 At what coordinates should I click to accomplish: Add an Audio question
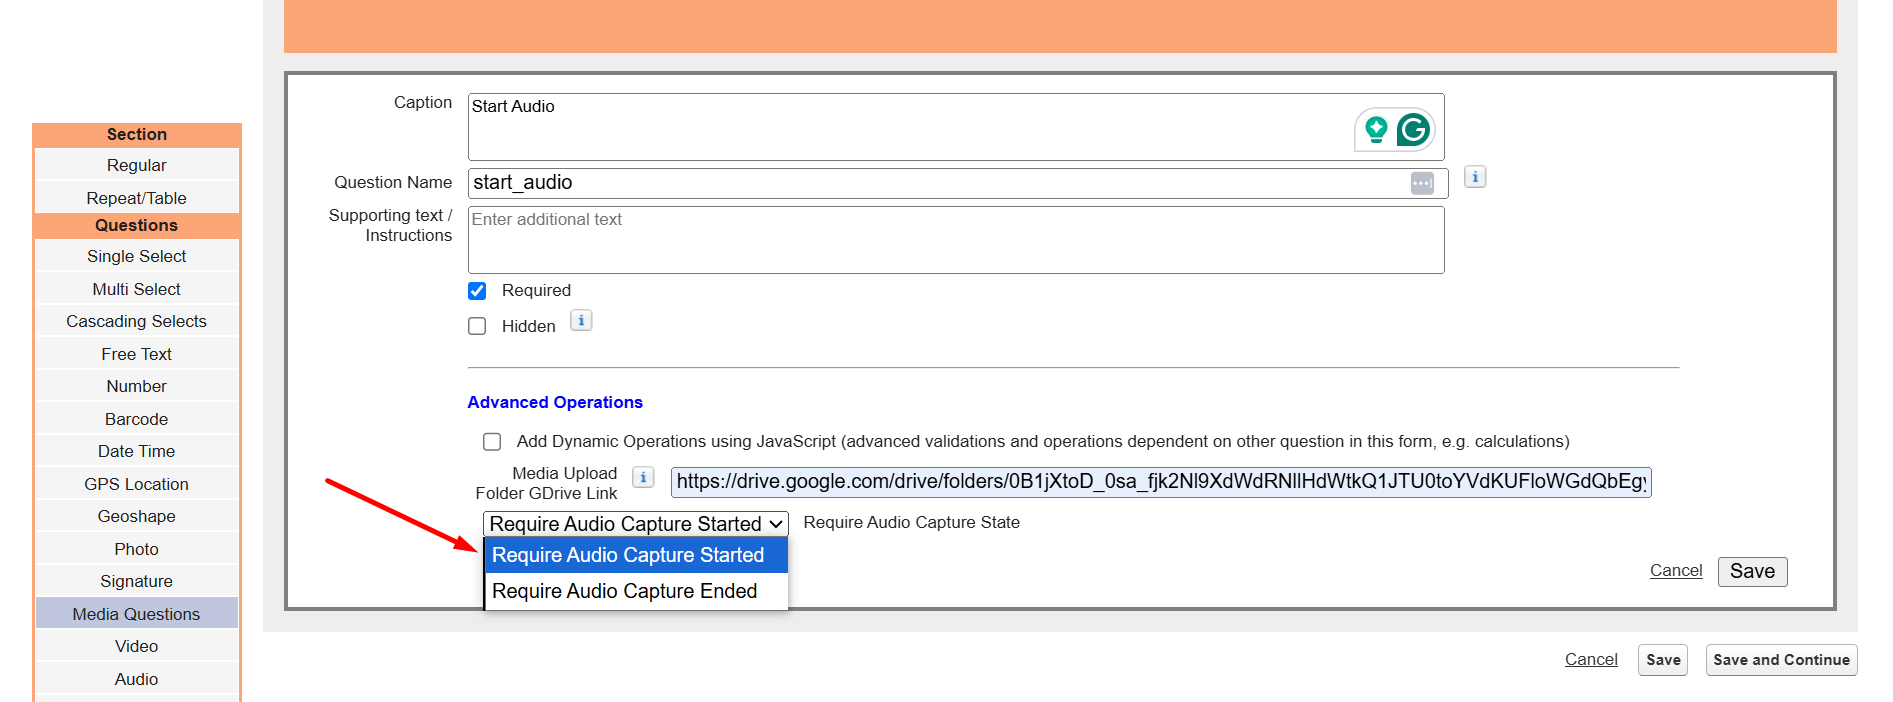(137, 679)
